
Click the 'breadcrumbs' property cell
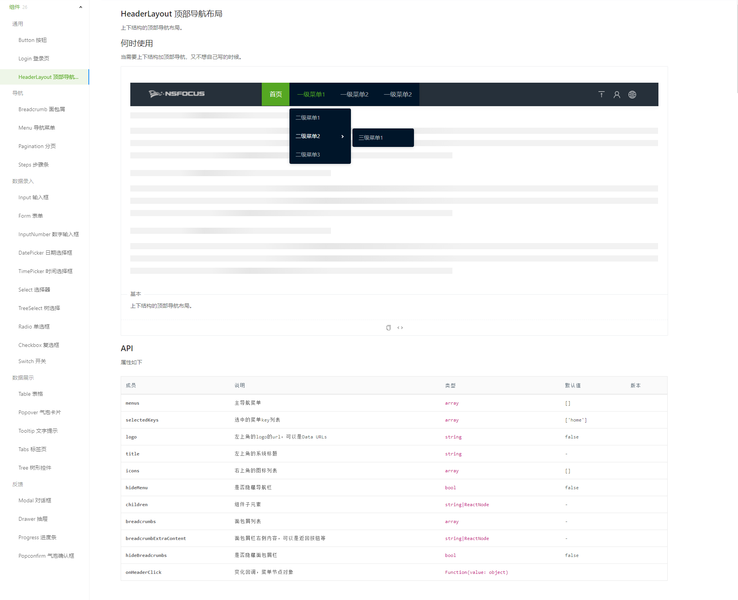click(176, 522)
